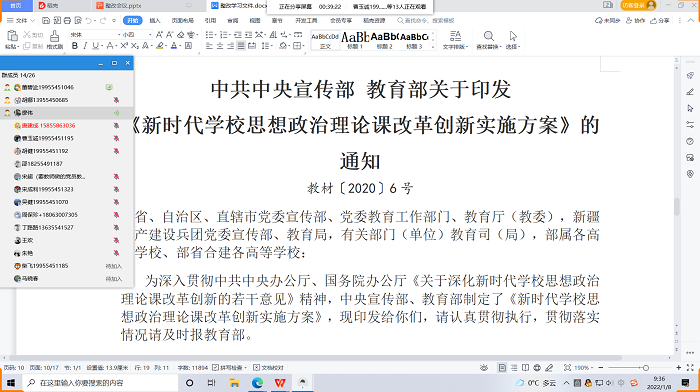Increase font size with the A+ icon
700x392 pixels.
[x=159, y=34]
